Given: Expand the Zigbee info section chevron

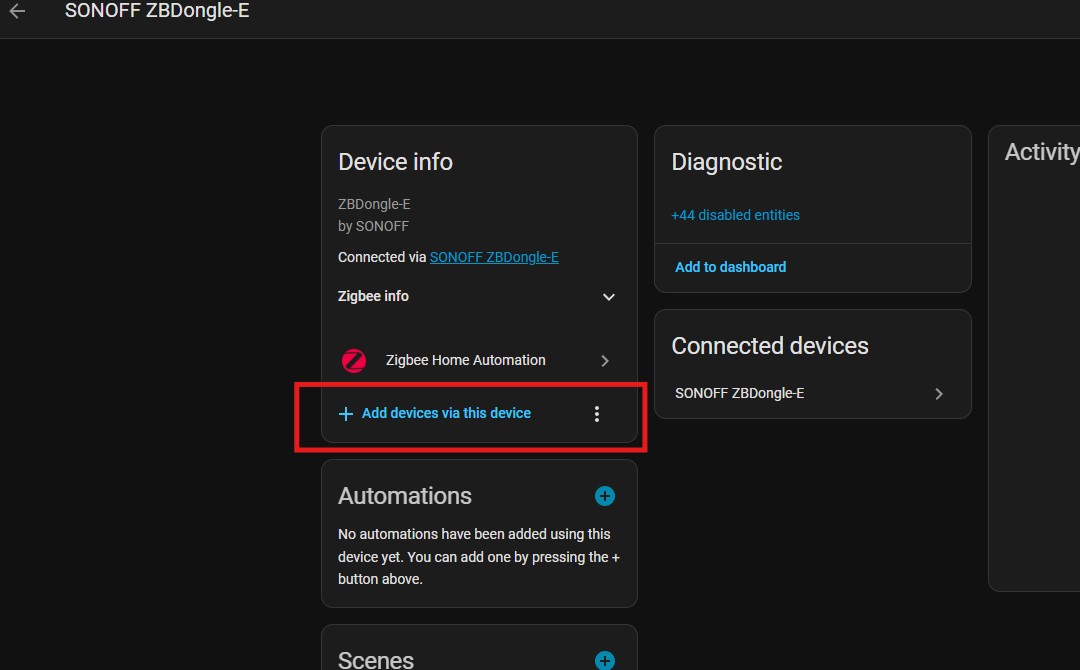Looking at the screenshot, I should [608, 297].
